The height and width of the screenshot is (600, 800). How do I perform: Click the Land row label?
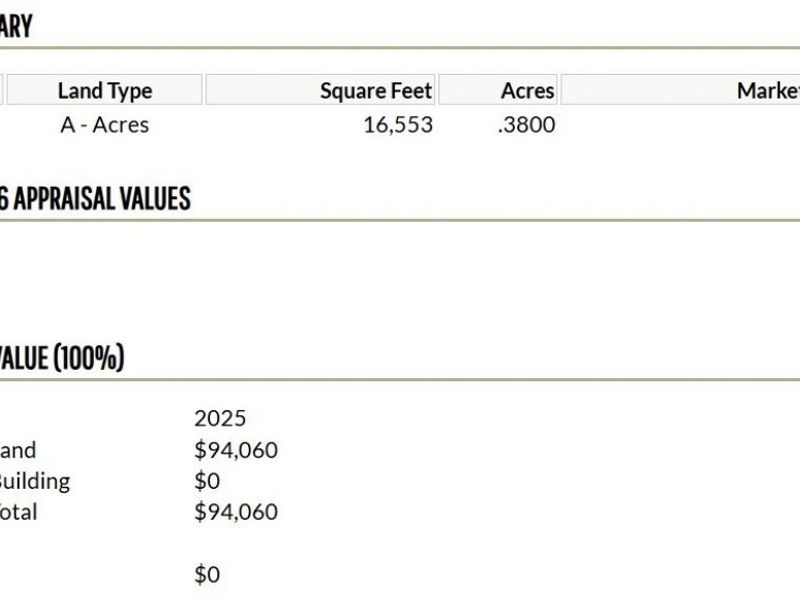[x=18, y=450]
